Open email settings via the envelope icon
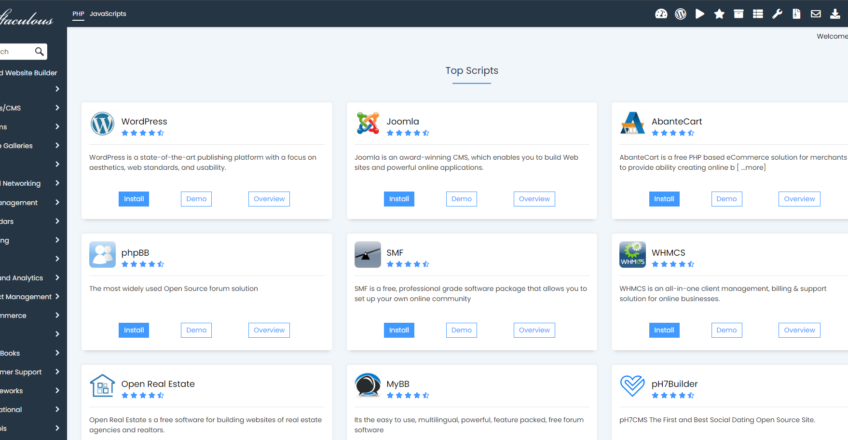The image size is (848, 440). 816,14
